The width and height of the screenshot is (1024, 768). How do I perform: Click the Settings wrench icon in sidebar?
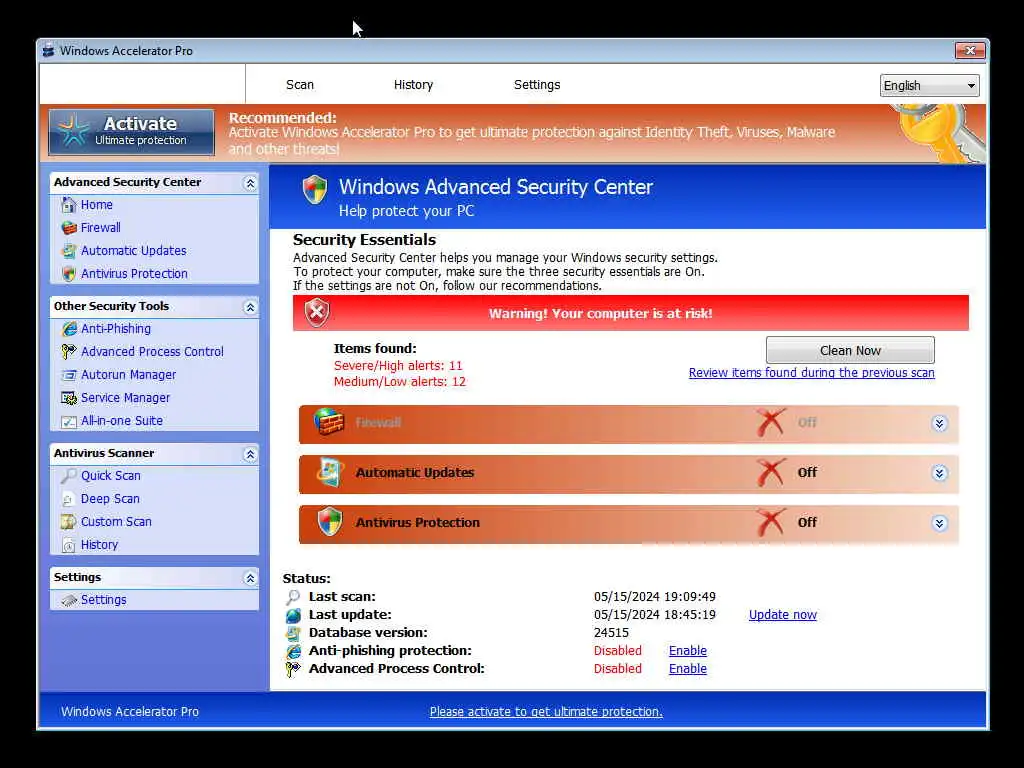69,600
